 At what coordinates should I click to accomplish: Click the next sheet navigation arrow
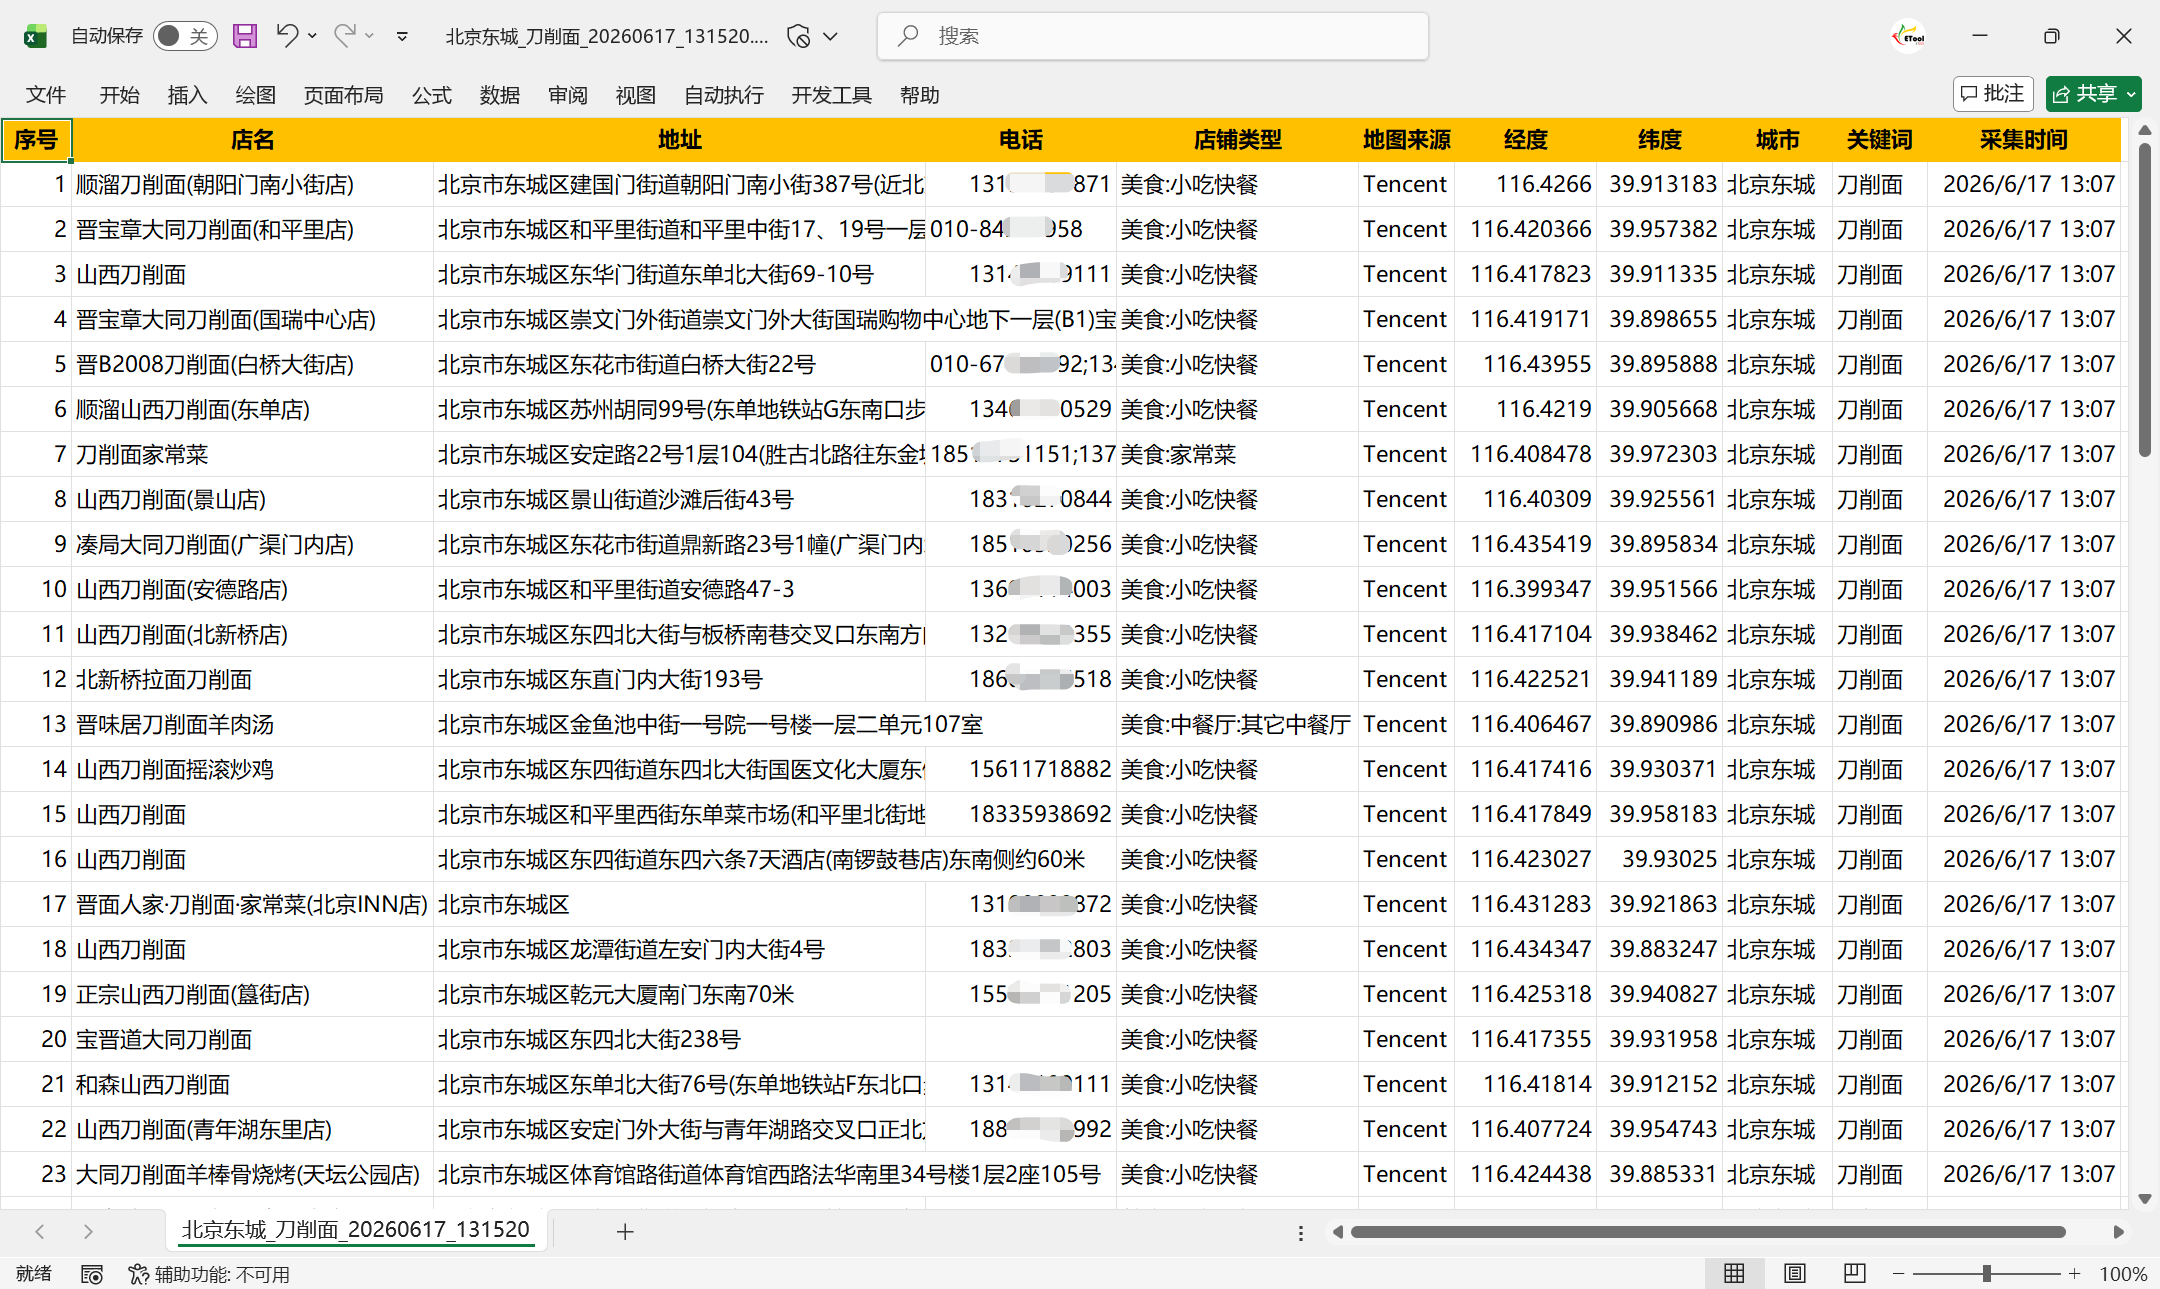88,1232
